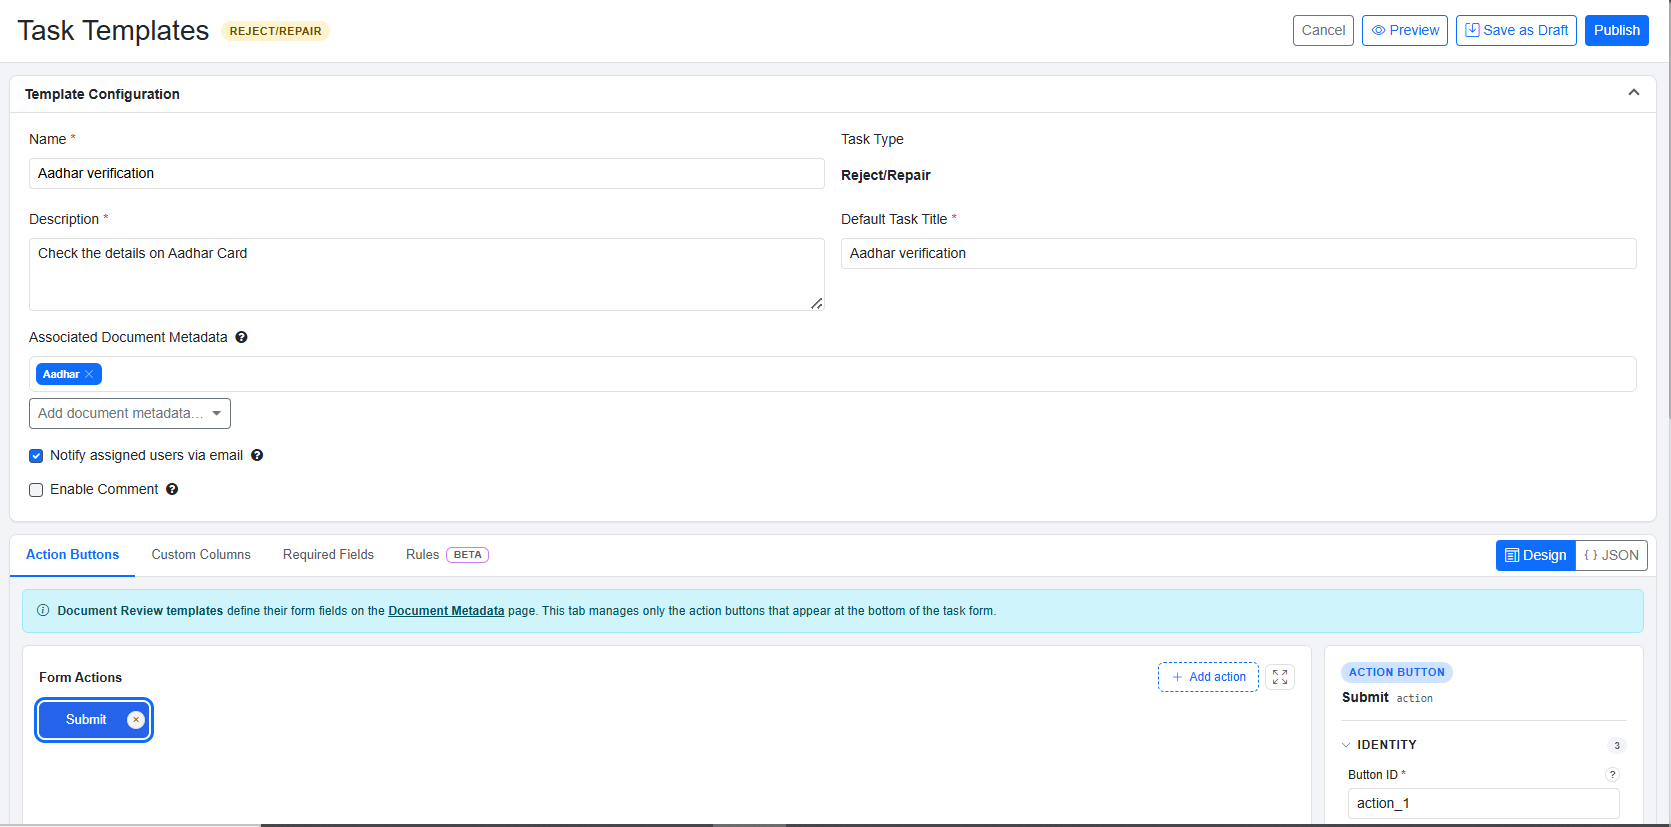Screen dimensions: 1671x827
Task: Click the Preview button
Action: (x=1405, y=30)
